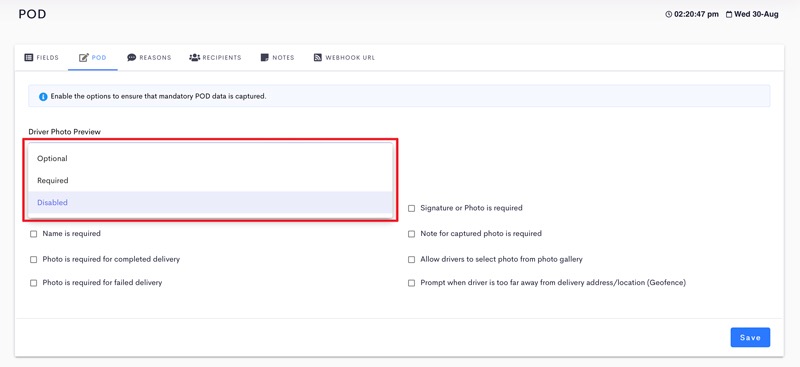The width and height of the screenshot is (800, 367).
Task: Click the blue Save button
Action: coord(750,337)
